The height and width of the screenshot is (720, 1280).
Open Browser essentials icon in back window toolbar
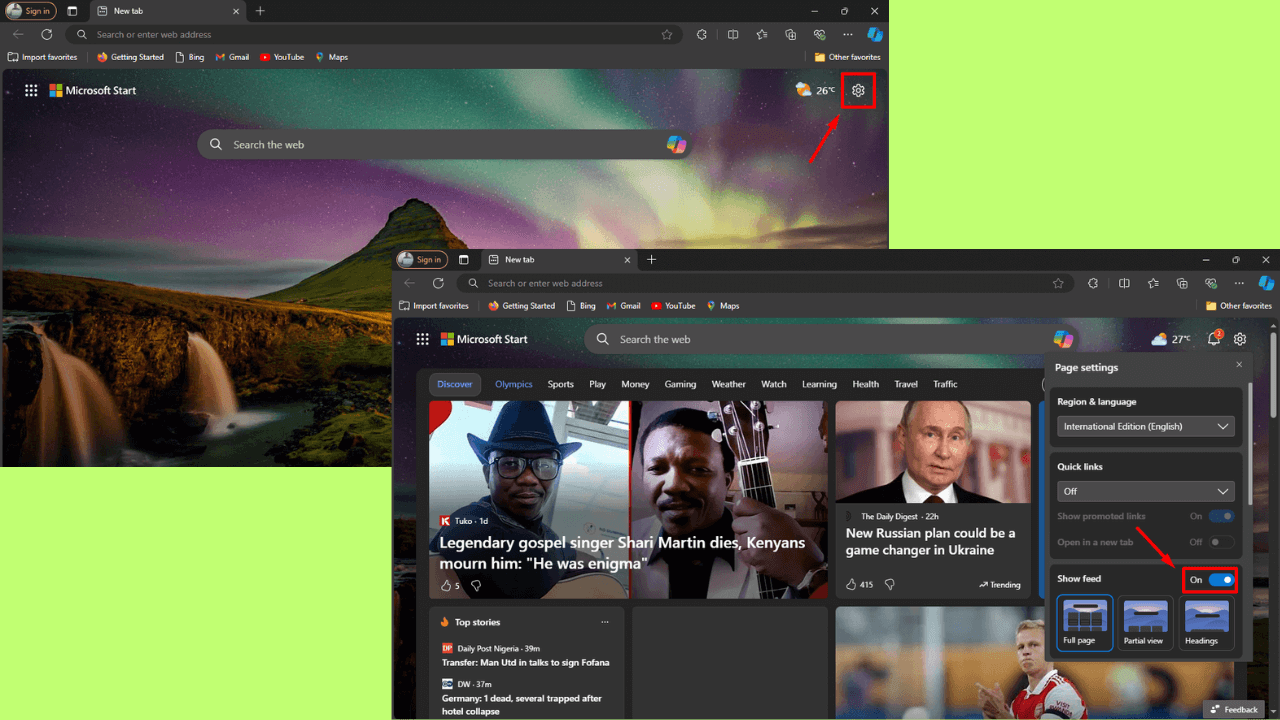coord(820,34)
